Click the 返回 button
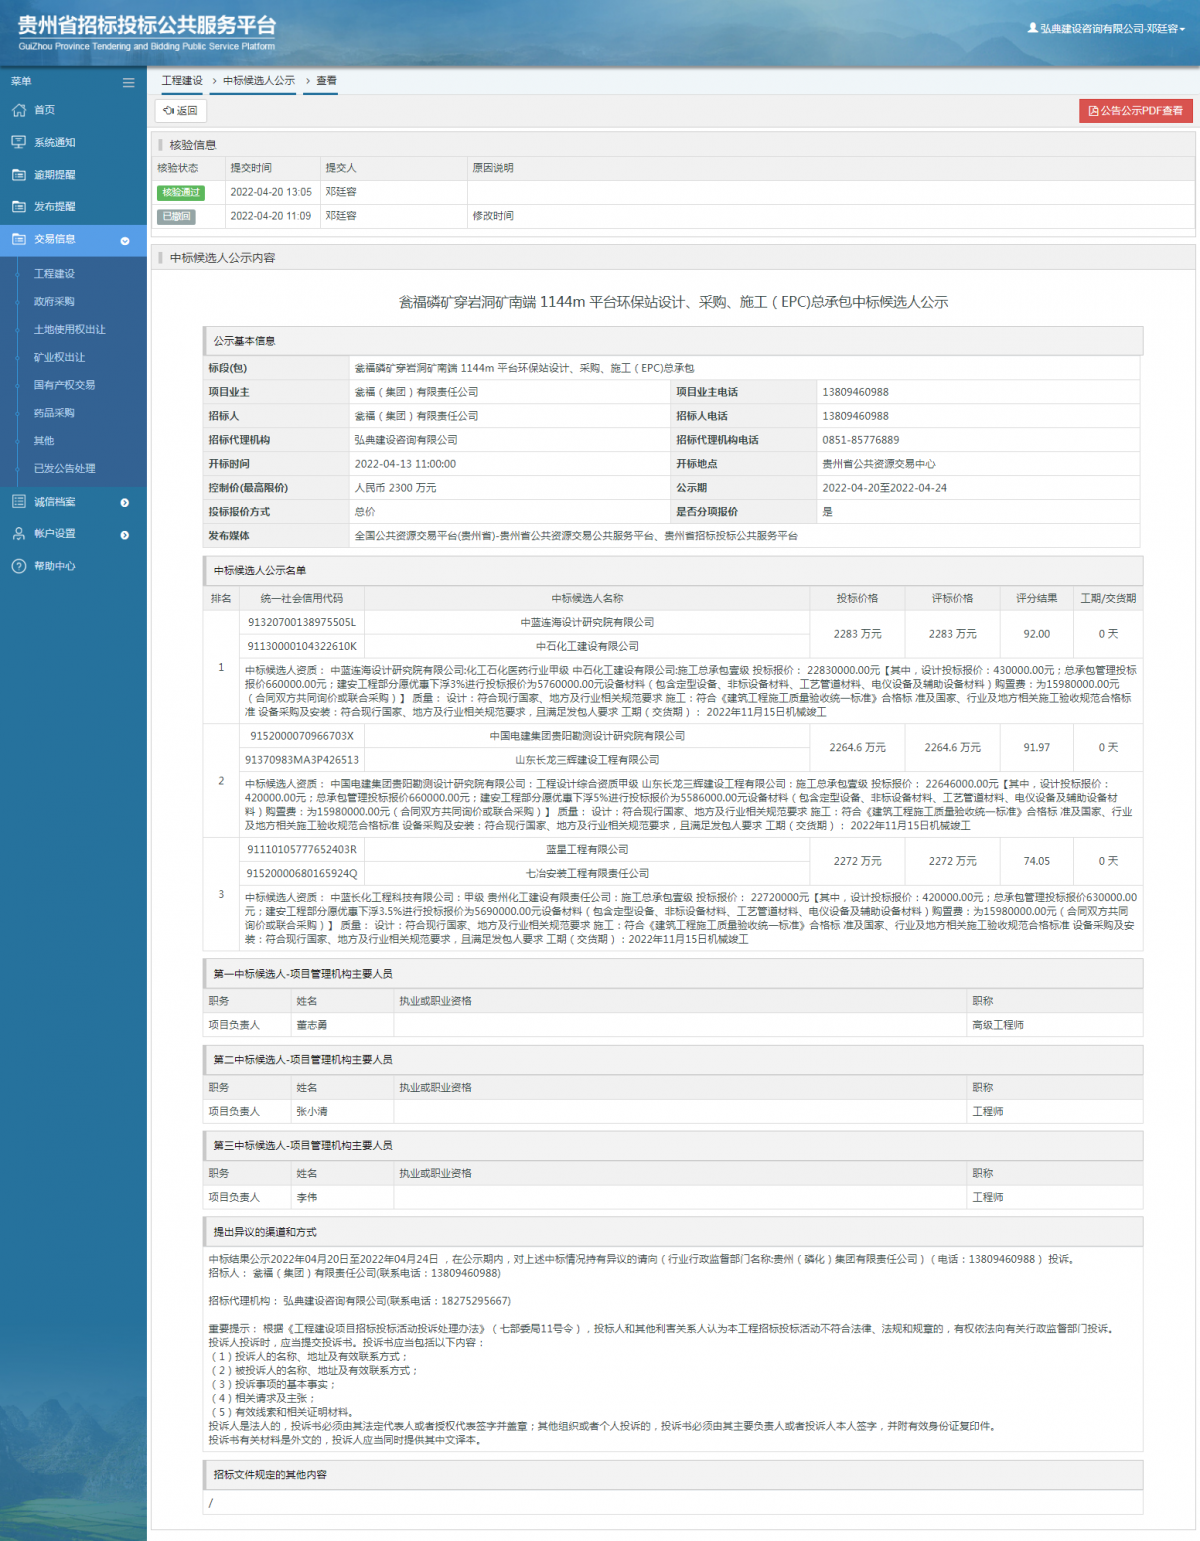Image resolution: width=1200 pixels, height=1541 pixels. [181, 111]
